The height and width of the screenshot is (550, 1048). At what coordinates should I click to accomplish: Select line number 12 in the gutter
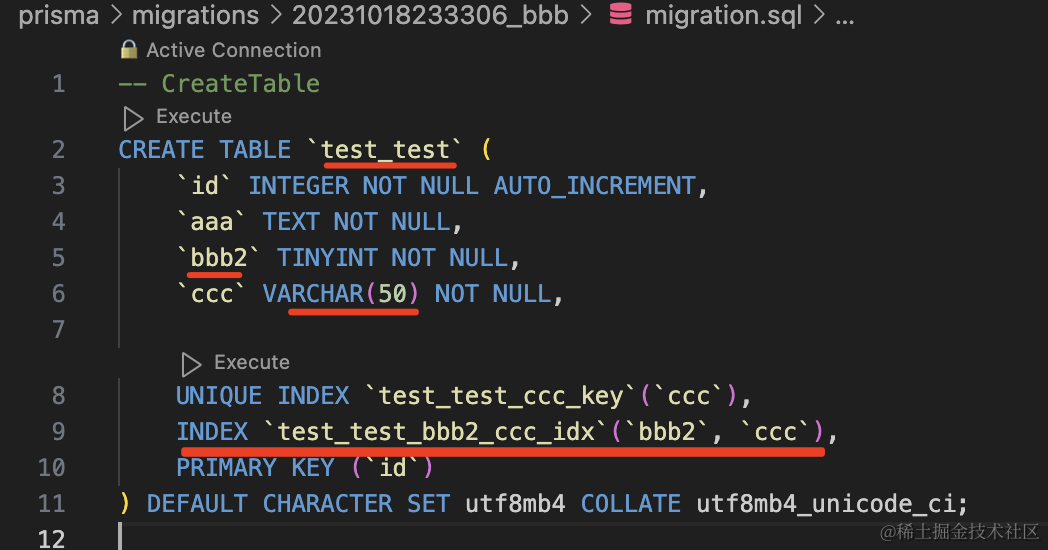[52, 540]
